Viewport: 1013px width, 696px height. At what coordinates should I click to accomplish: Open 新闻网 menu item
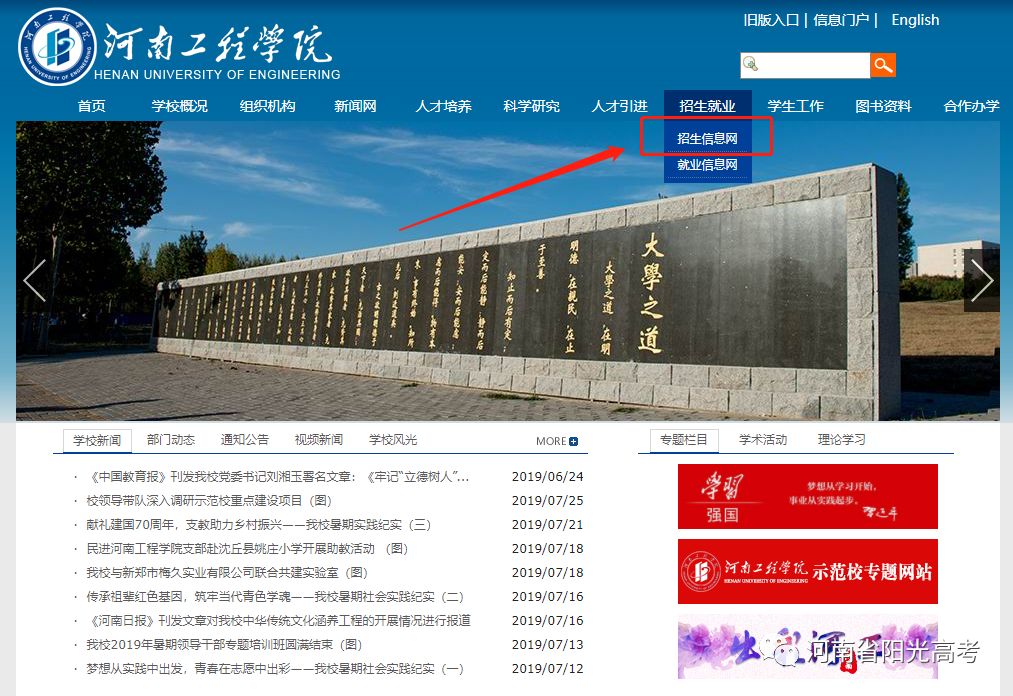355,106
